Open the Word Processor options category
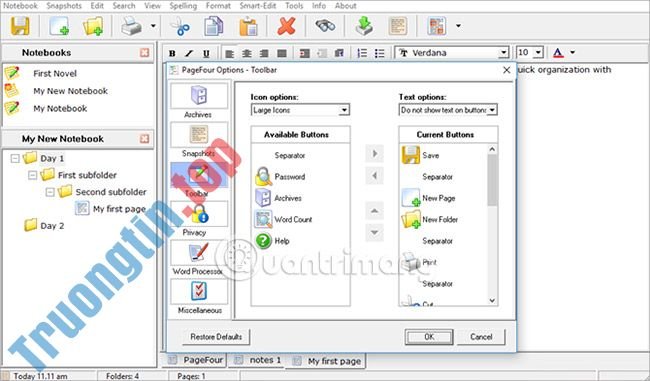650x381 pixels. pyautogui.click(x=199, y=258)
